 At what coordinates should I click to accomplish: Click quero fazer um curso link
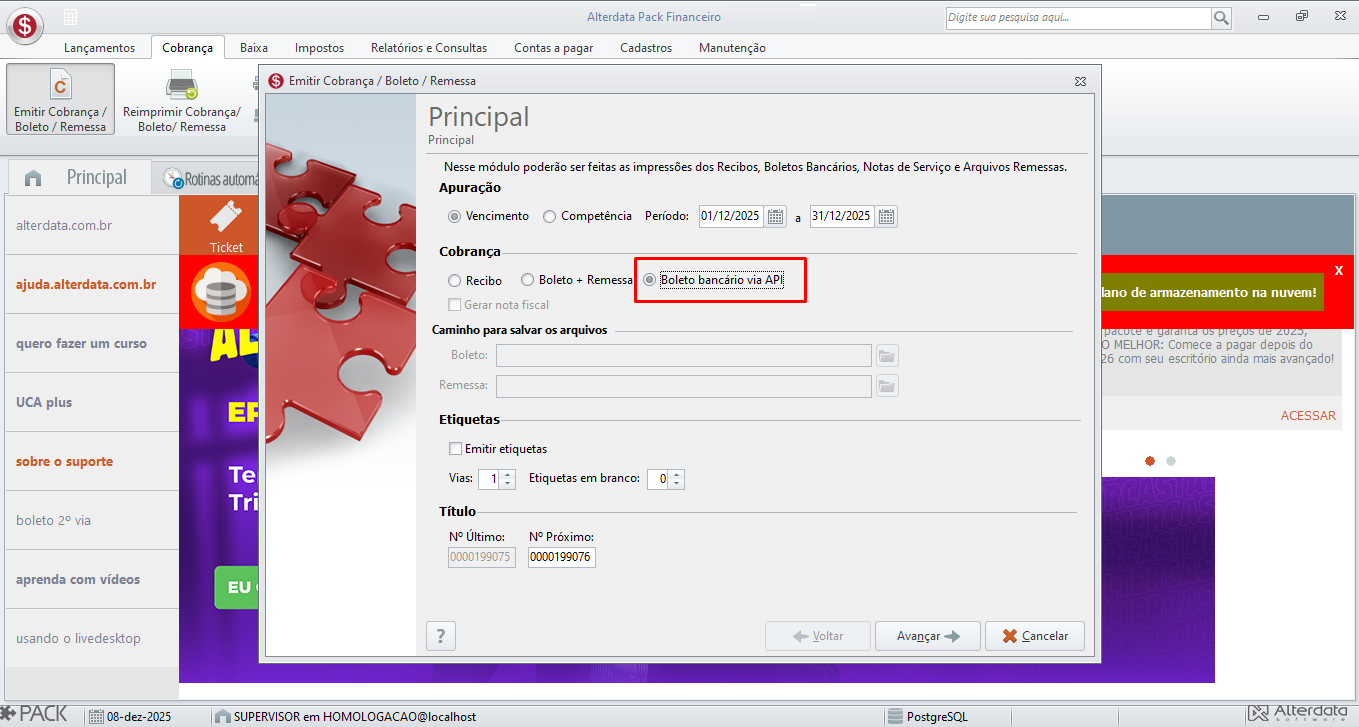92,343
